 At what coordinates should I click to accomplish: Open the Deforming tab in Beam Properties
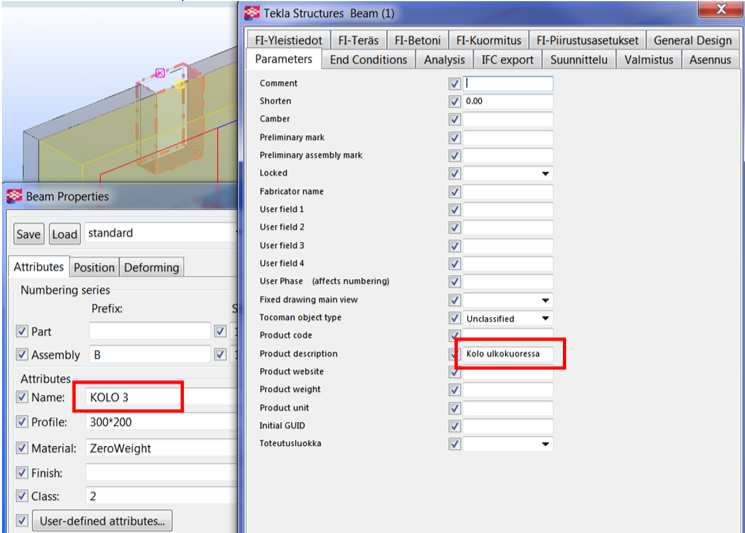[151, 267]
